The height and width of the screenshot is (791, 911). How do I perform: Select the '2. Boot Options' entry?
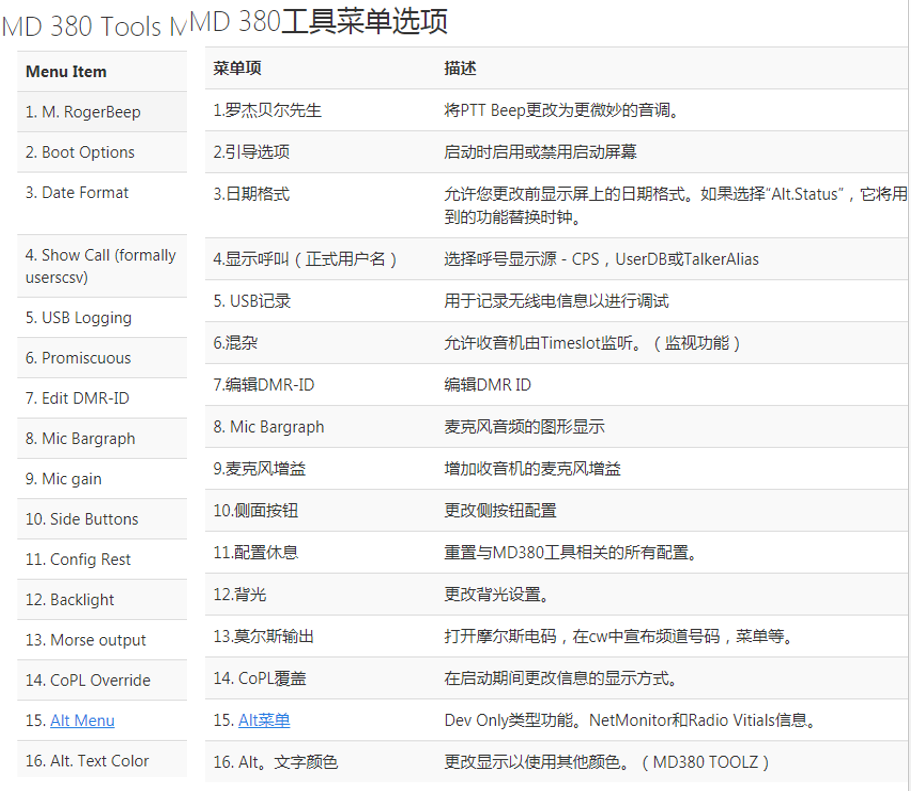(x=80, y=152)
